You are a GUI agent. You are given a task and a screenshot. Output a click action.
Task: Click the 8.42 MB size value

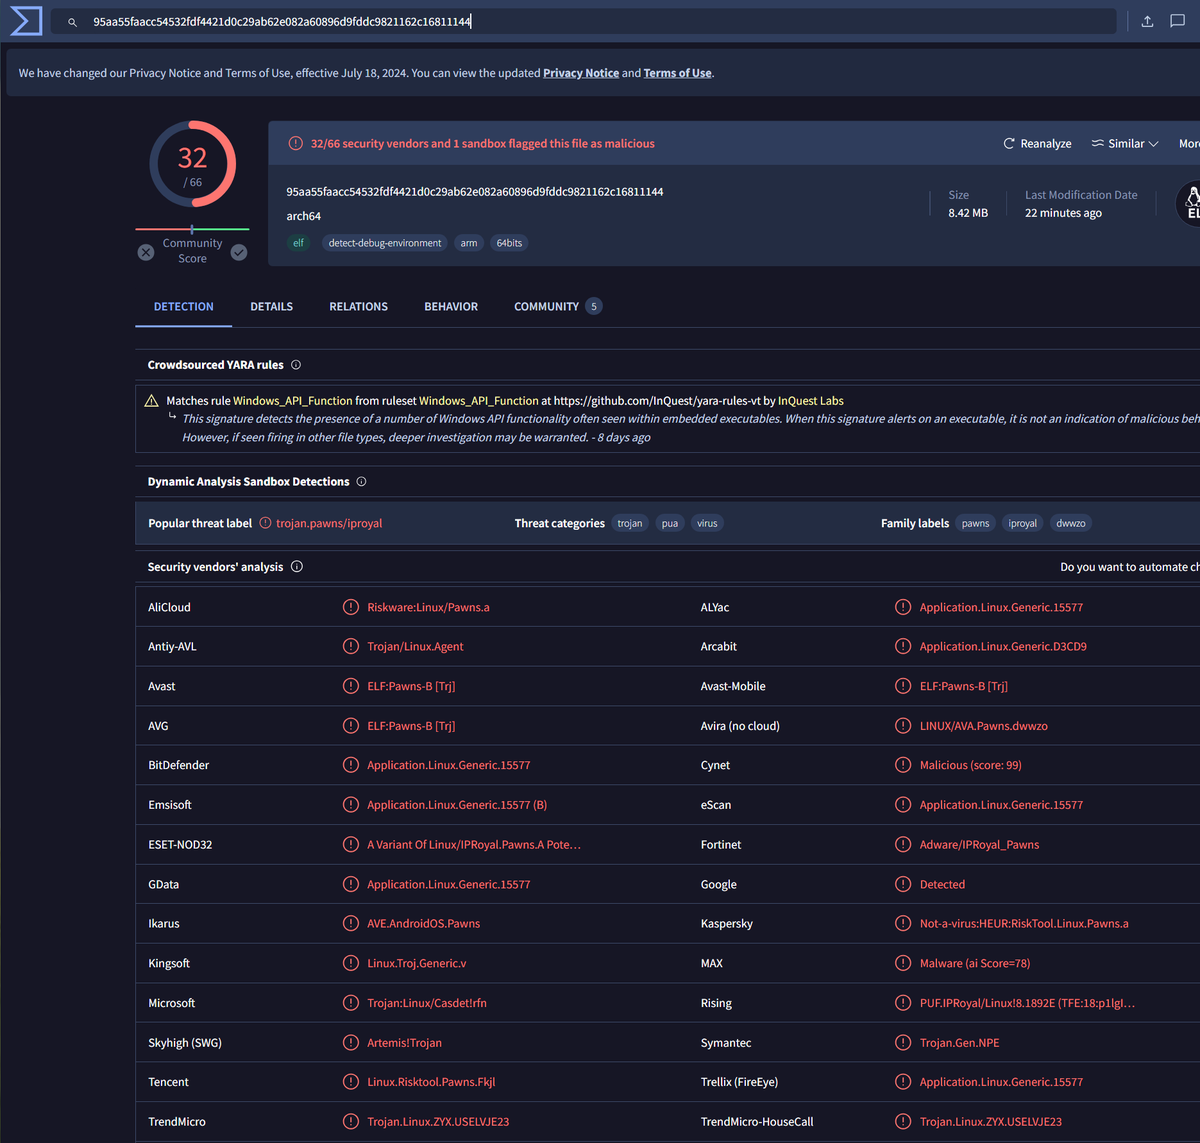click(x=968, y=213)
